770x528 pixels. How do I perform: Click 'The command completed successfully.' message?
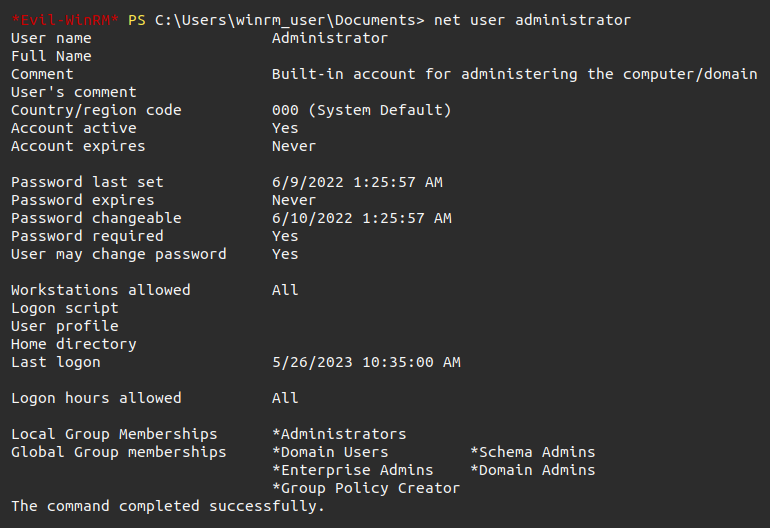pyautogui.click(x=168, y=506)
